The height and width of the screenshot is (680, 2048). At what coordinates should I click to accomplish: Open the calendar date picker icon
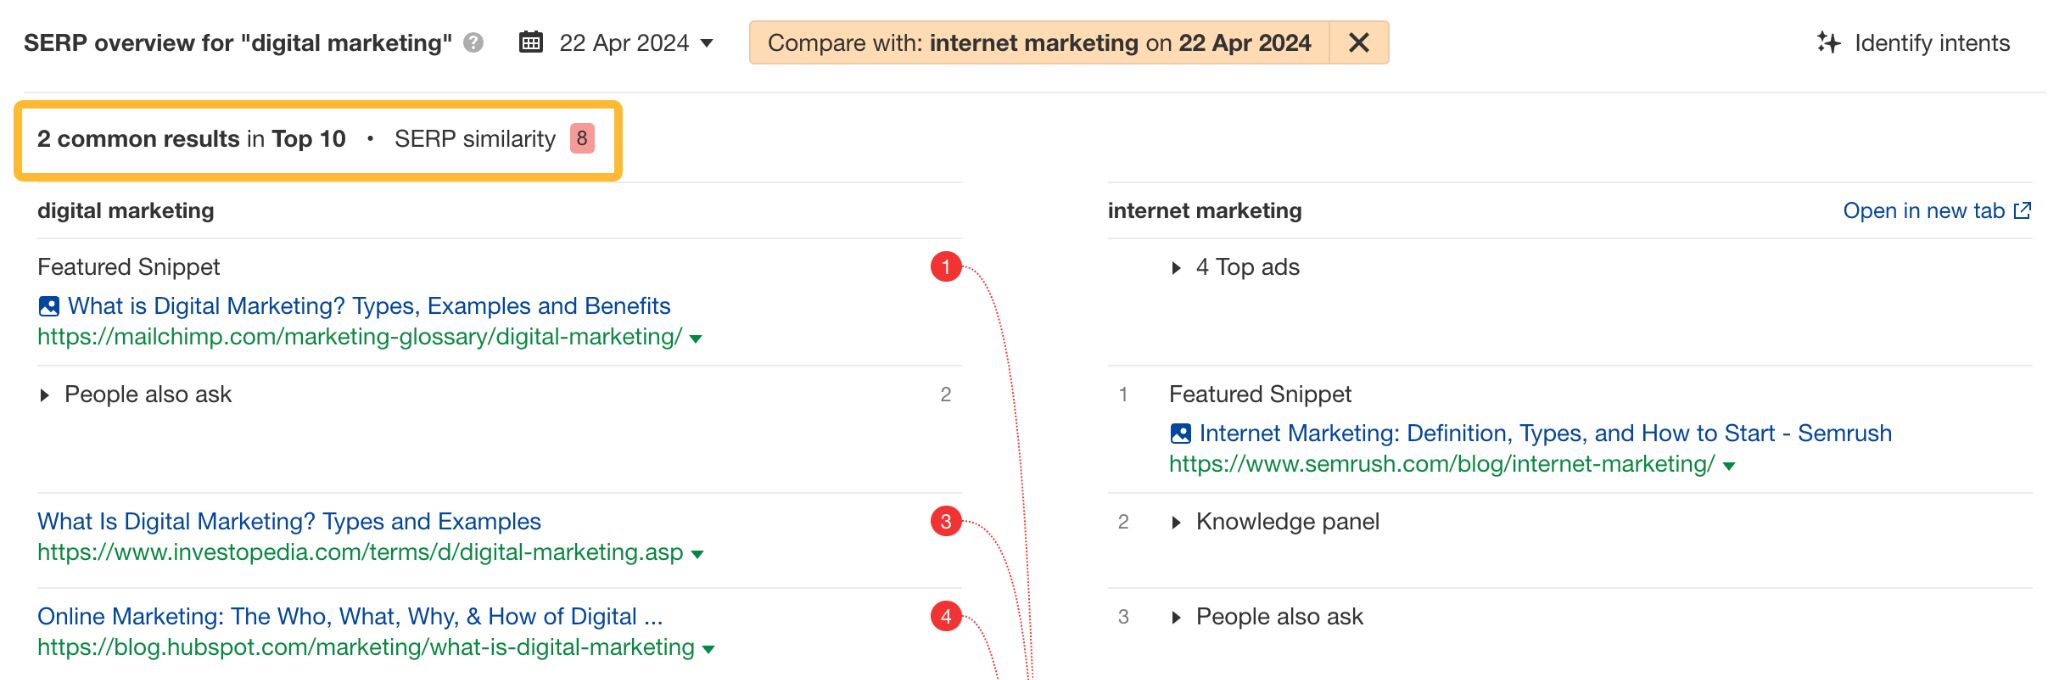530,43
